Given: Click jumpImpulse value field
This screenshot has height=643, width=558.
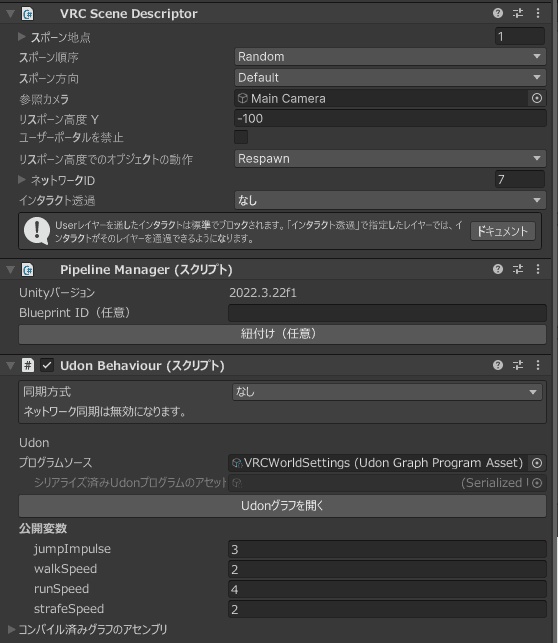Looking at the screenshot, I should 387,549.
